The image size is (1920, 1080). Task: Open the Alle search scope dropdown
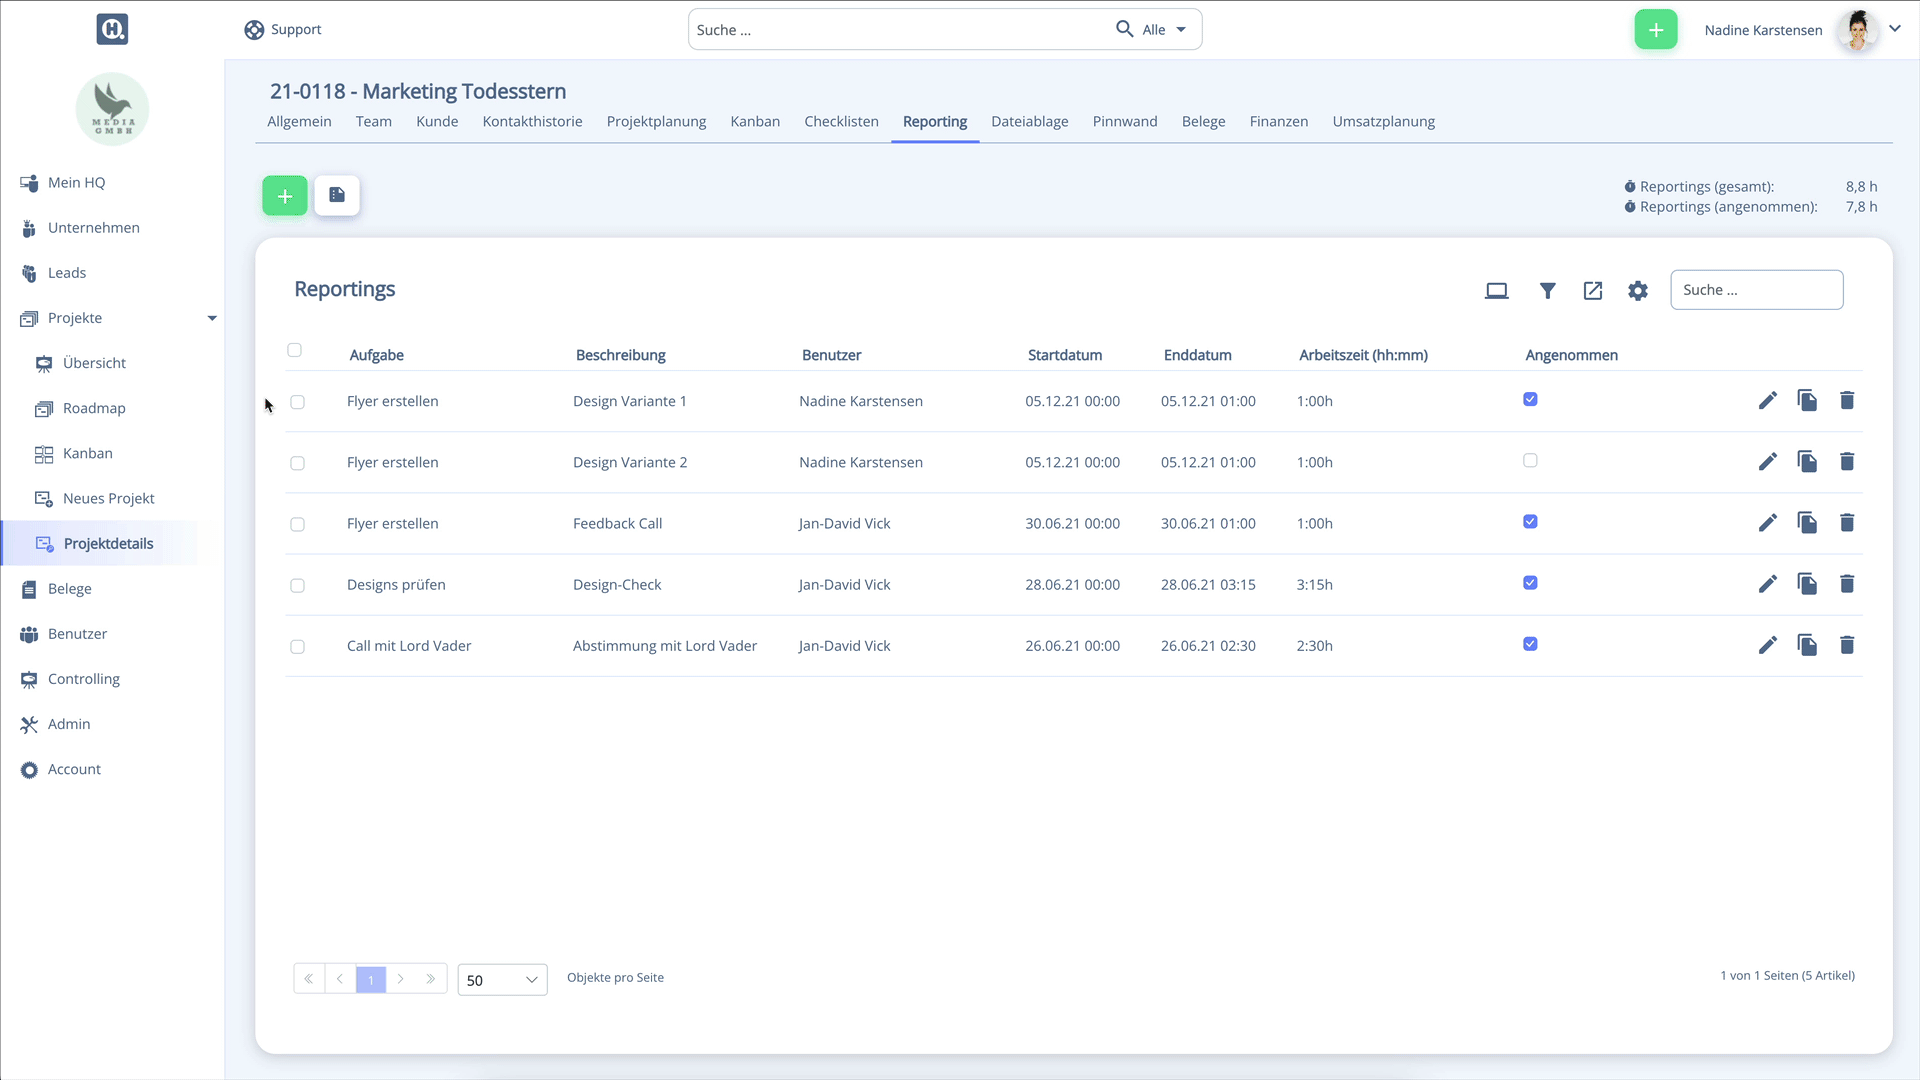coord(1166,29)
